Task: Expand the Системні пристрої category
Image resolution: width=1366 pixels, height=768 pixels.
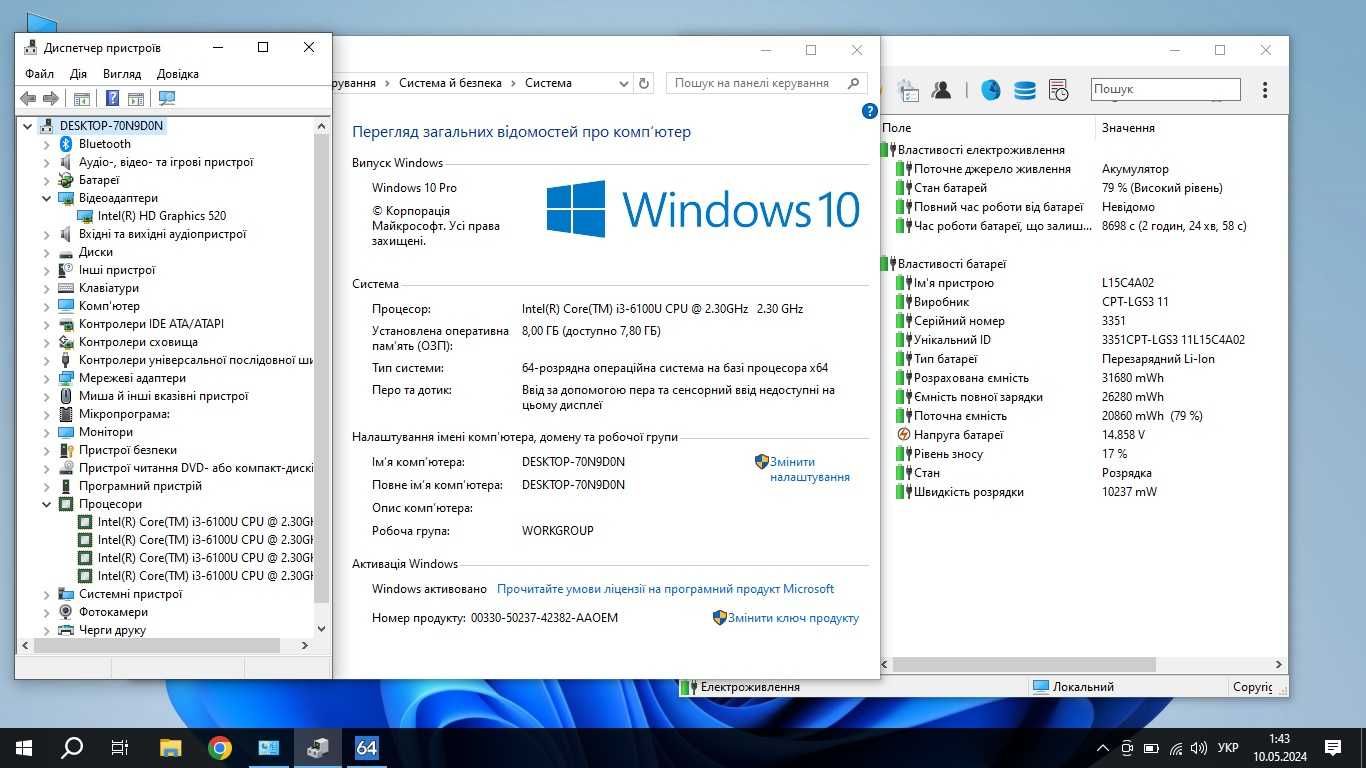Action: click(46, 594)
